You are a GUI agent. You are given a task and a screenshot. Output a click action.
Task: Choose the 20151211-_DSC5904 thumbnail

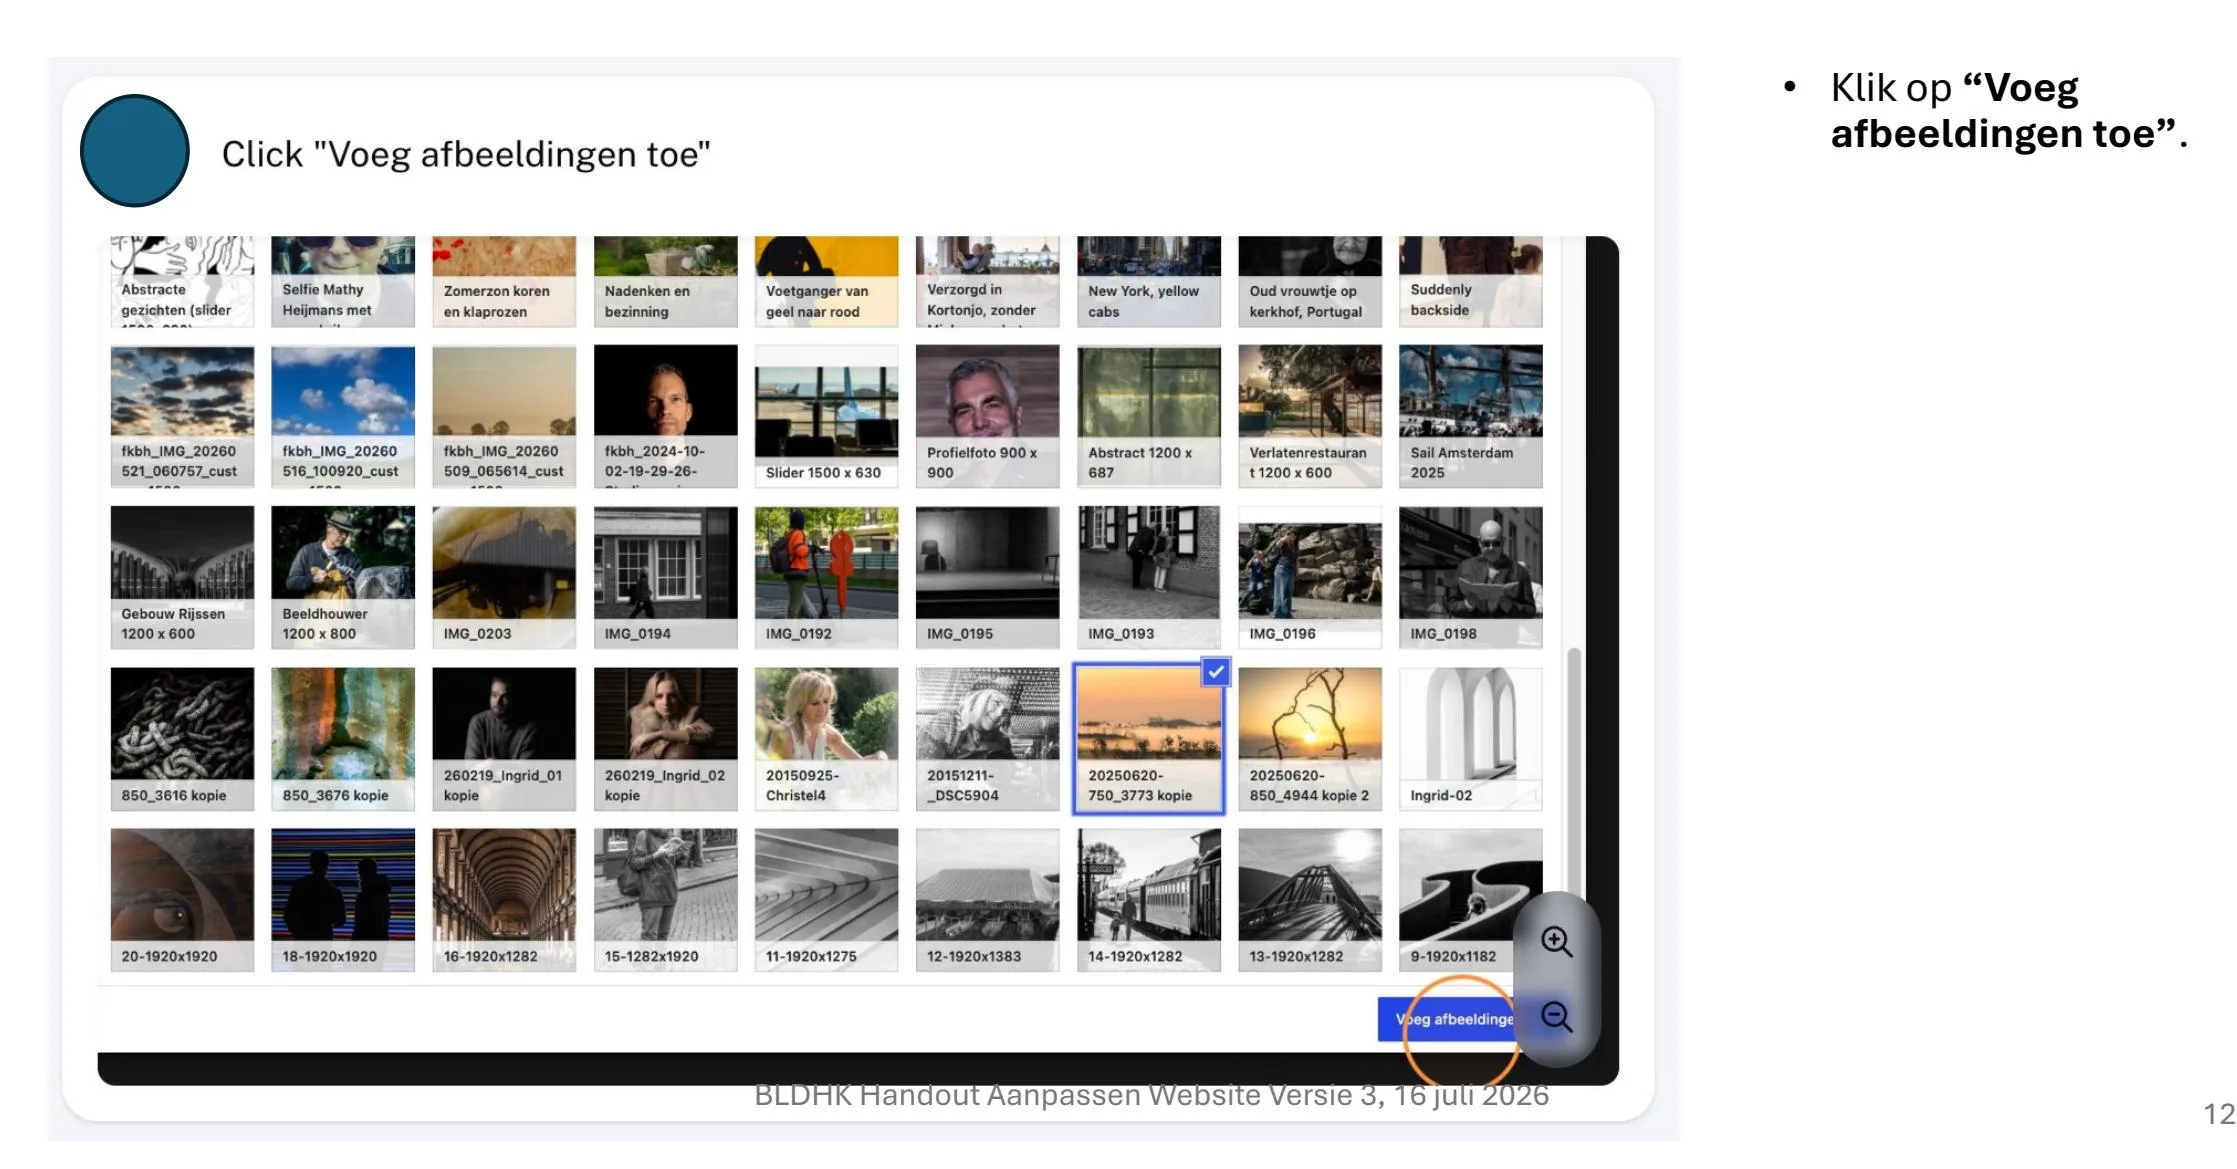[987, 739]
